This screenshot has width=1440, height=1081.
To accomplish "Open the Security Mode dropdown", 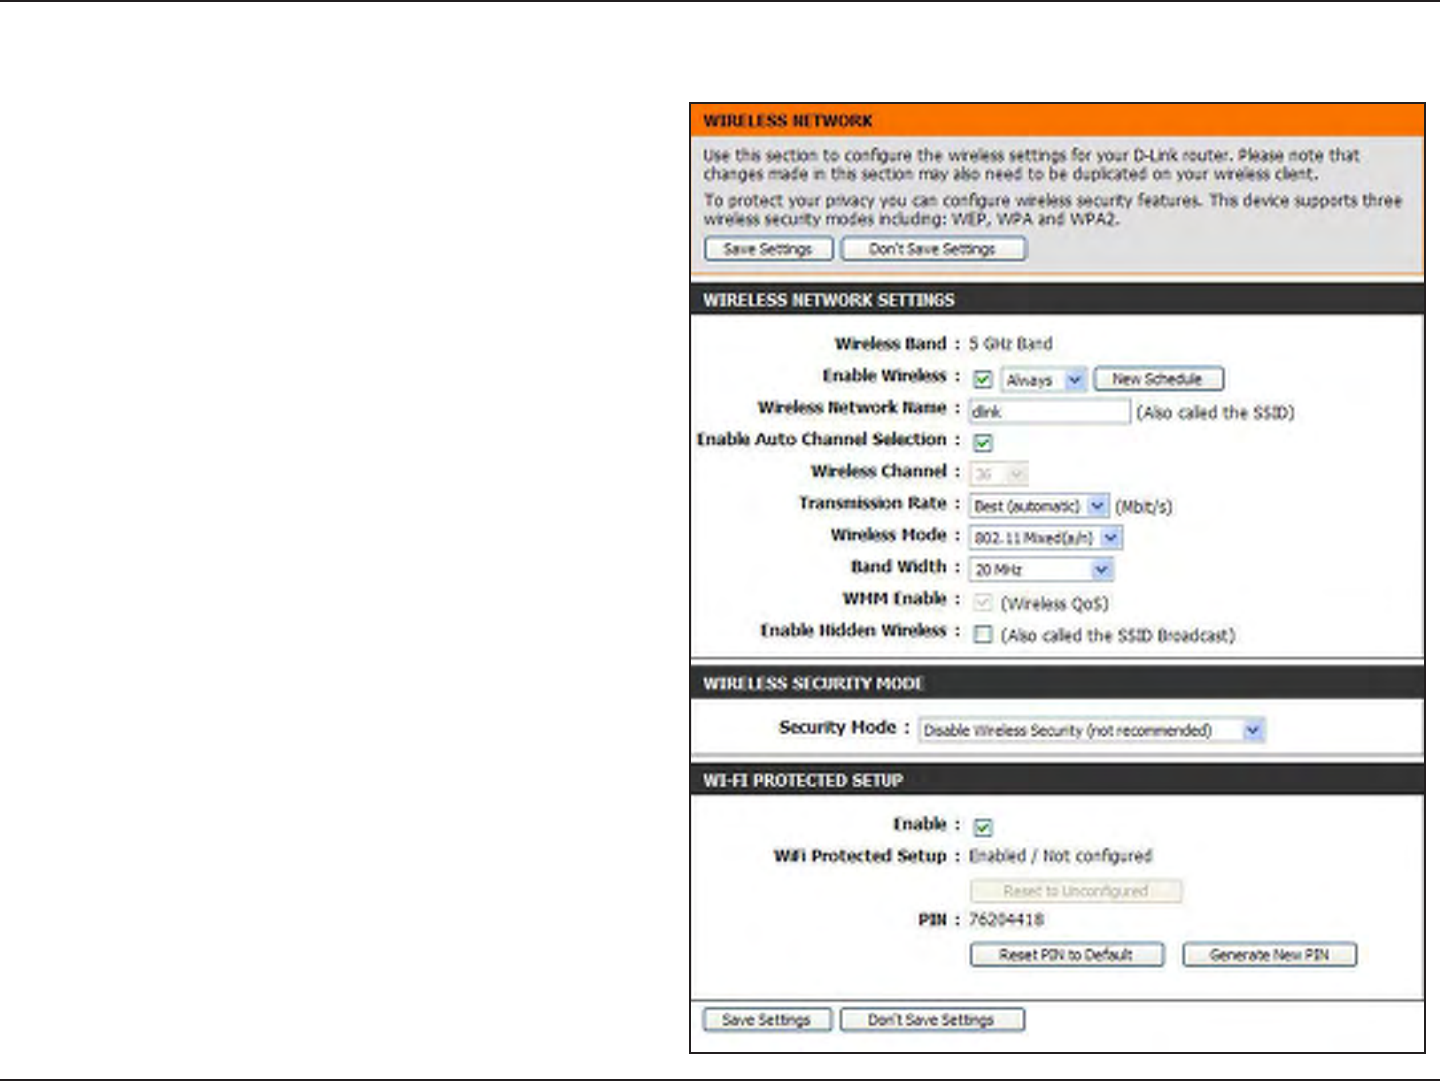I will pyautogui.click(x=1092, y=730).
